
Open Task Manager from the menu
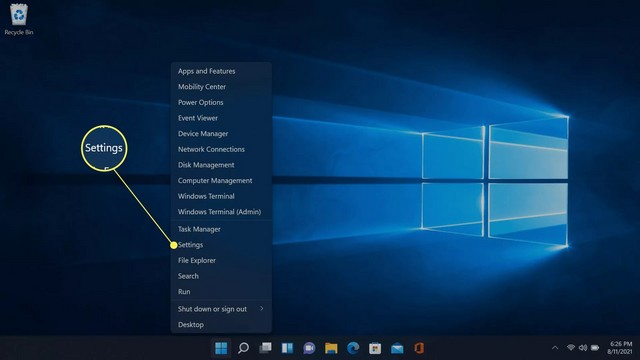pos(221,229)
